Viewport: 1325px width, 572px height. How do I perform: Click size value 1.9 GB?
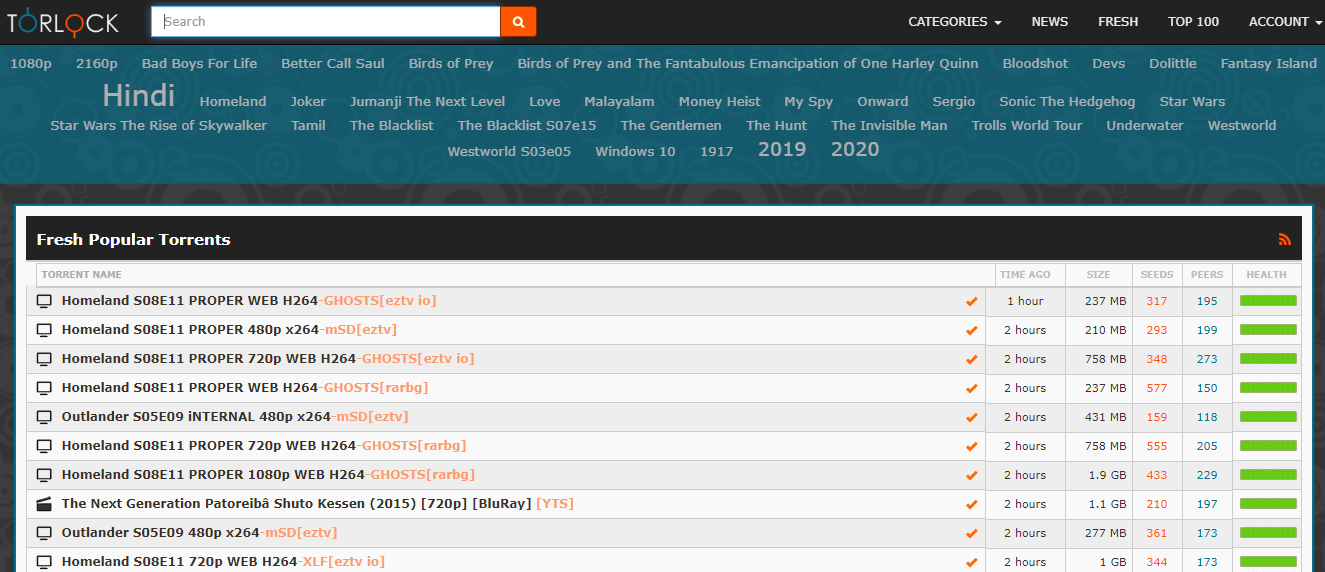pyautogui.click(x=1107, y=475)
